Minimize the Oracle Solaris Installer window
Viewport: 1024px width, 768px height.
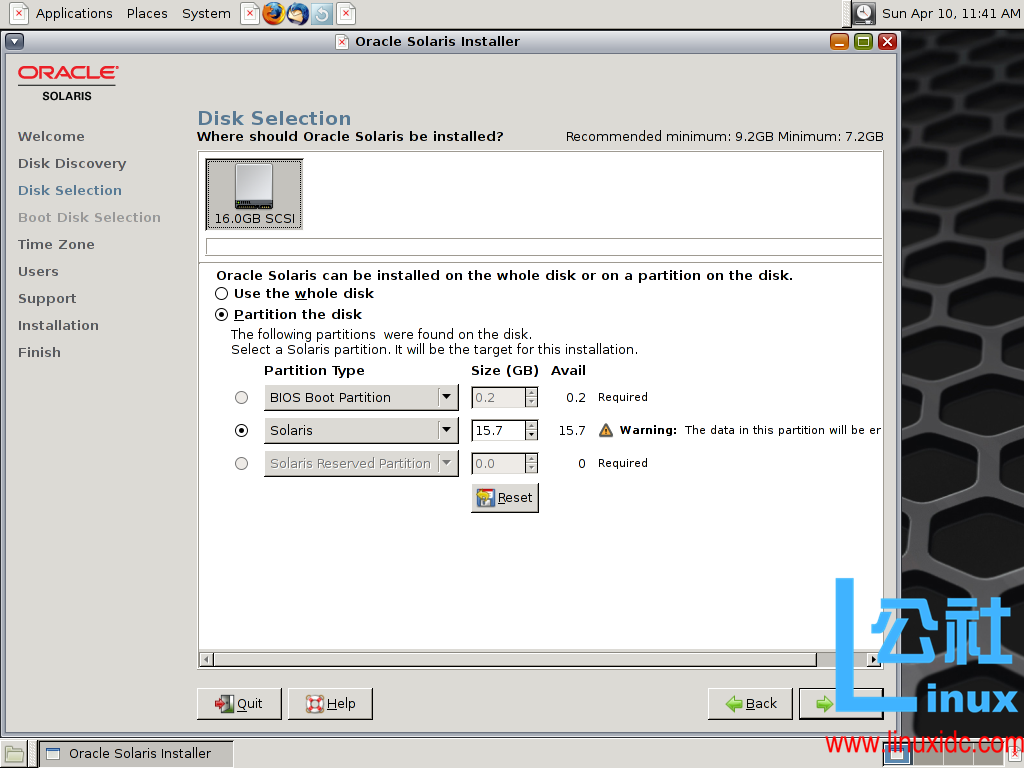pos(839,42)
